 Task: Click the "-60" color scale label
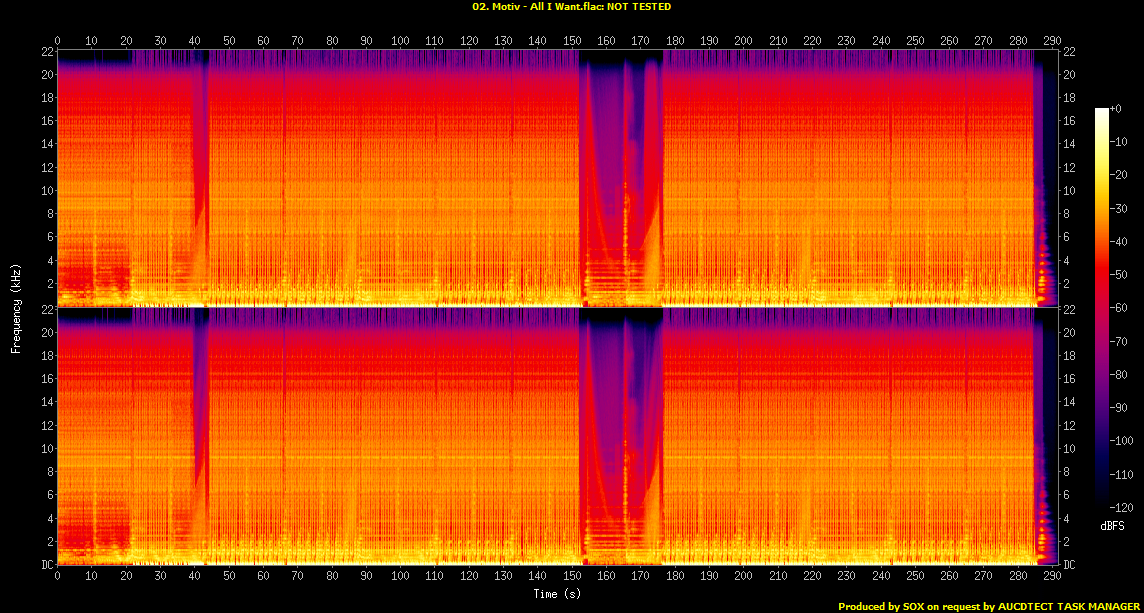(1118, 307)
